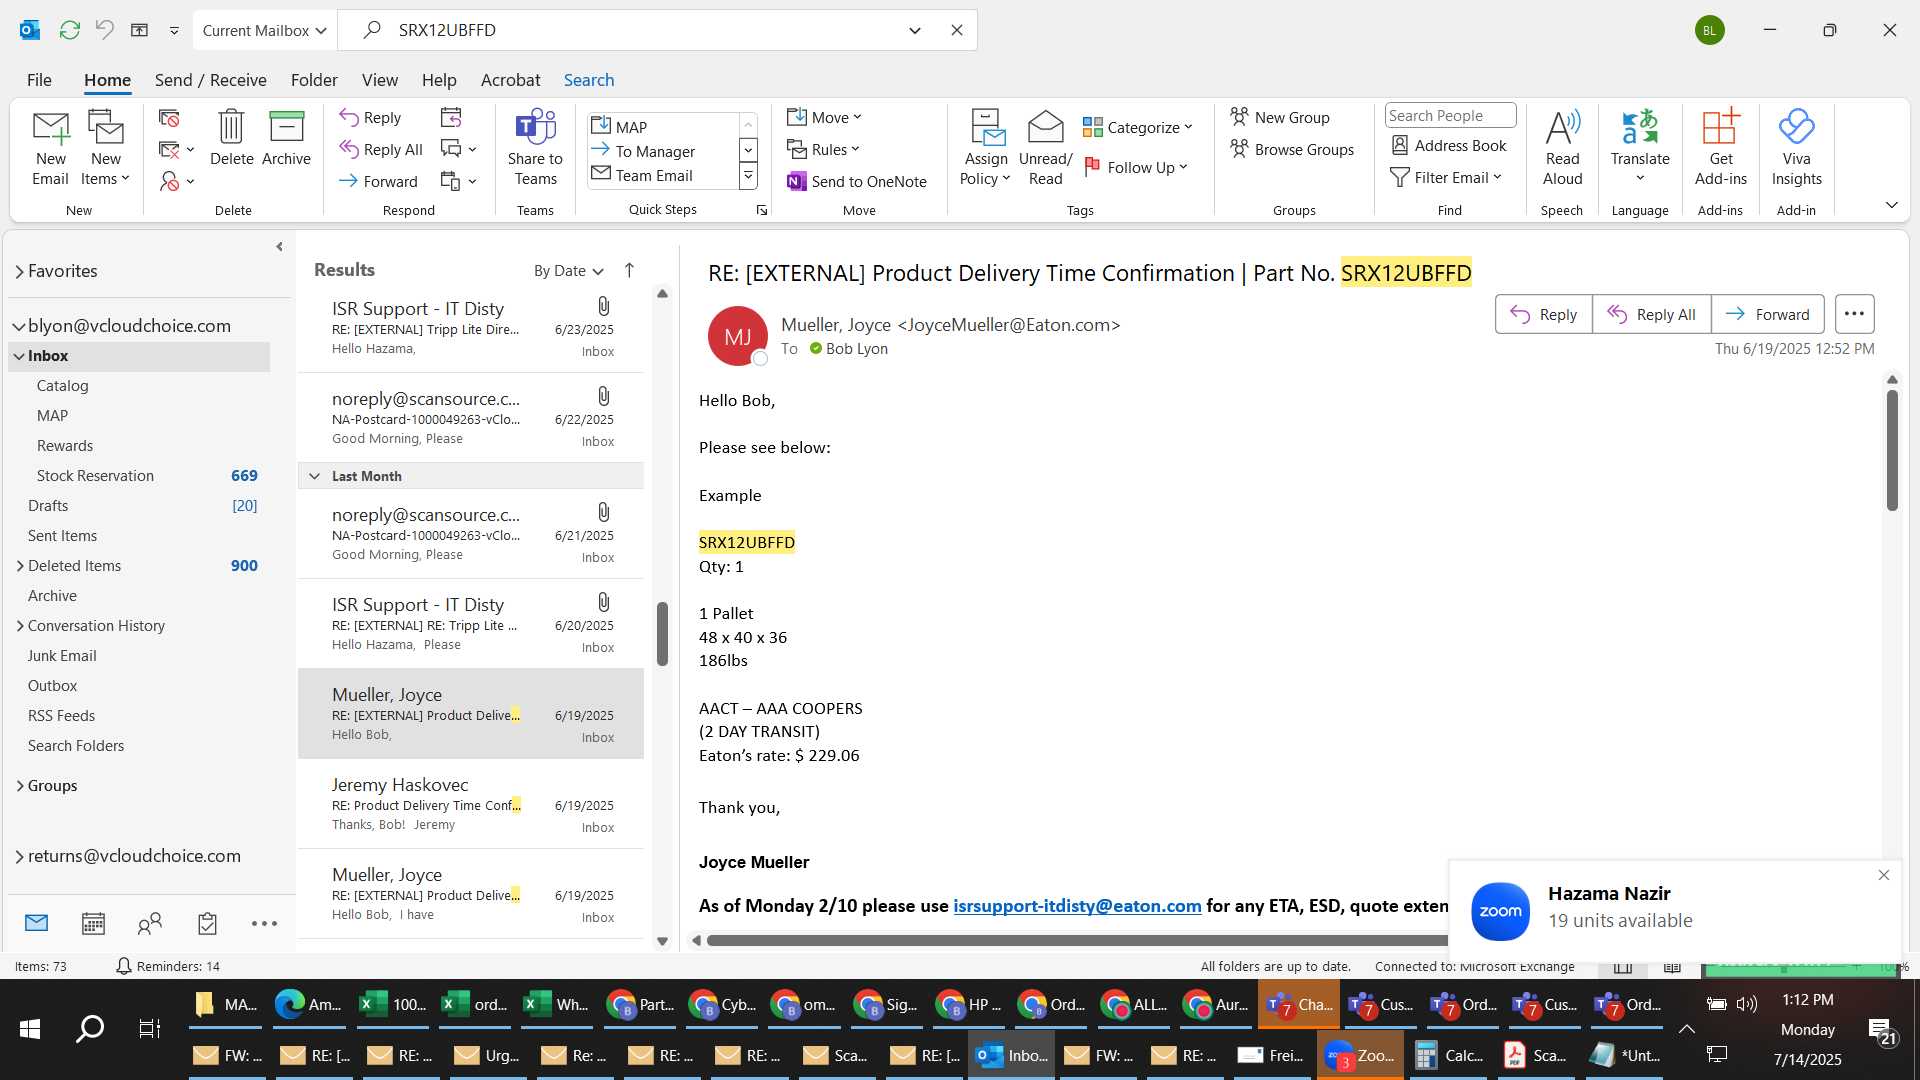This screenshot has height=1080, width=1920.
Task: Click Browse Groups
Action: [x=1292, y=149]
